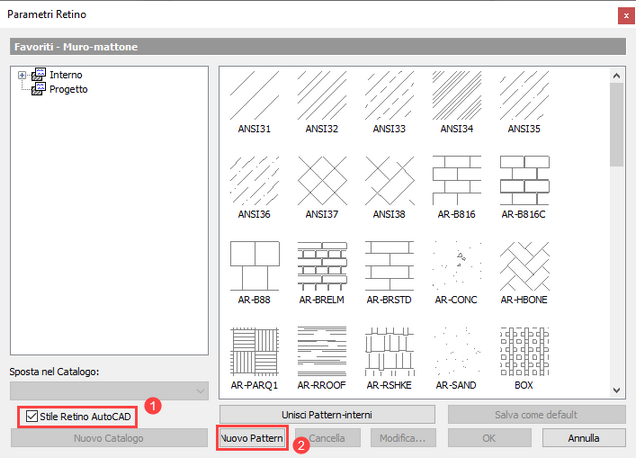Select the ANSI36 hatch pattern

point(254,188)
